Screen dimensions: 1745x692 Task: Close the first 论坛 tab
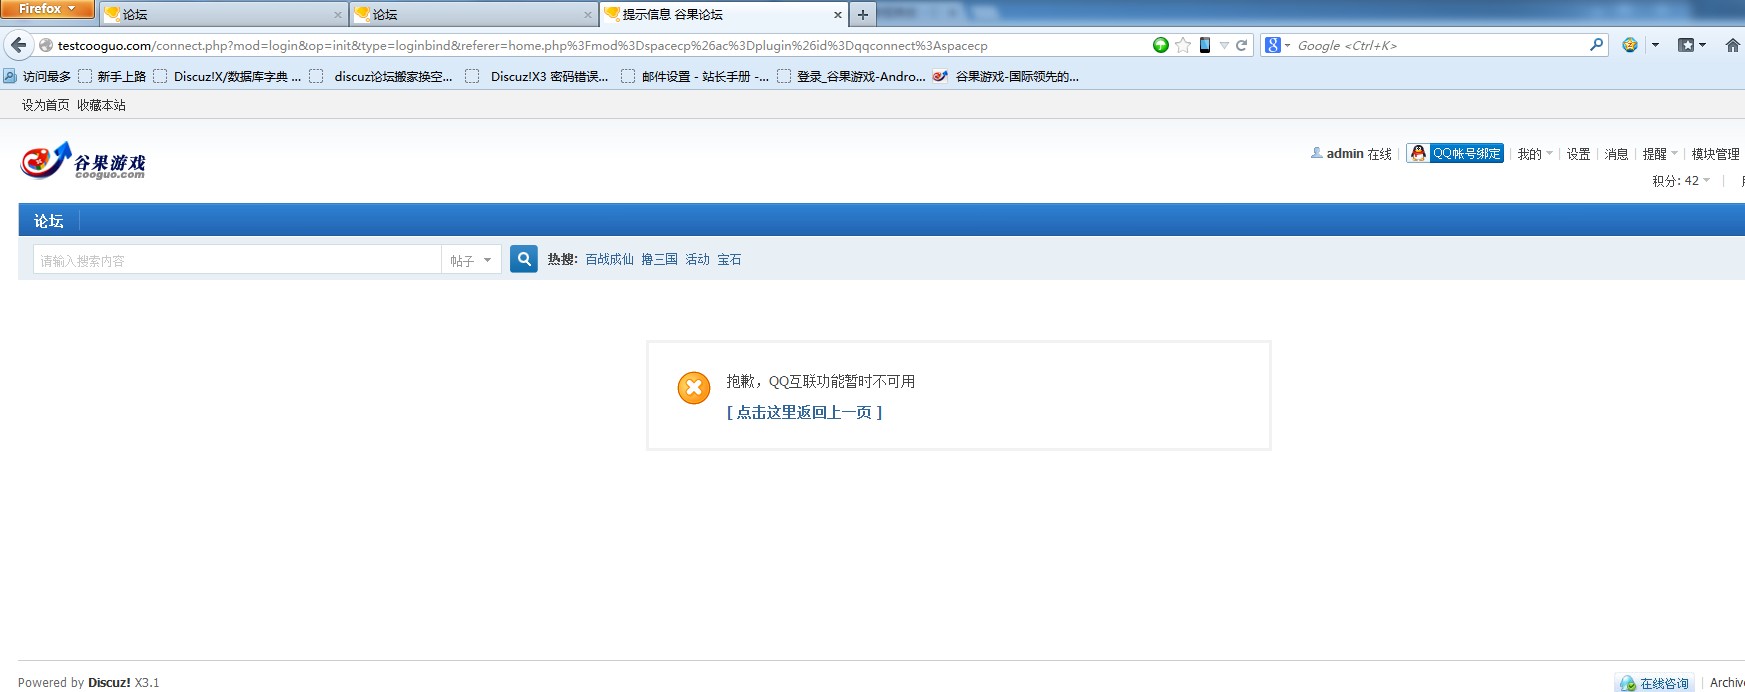coord(338,15)
